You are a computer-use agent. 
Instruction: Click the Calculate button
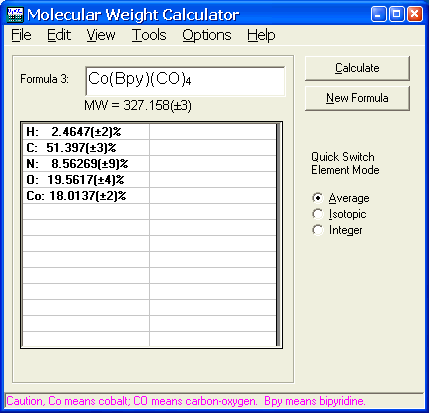(357, 68)
